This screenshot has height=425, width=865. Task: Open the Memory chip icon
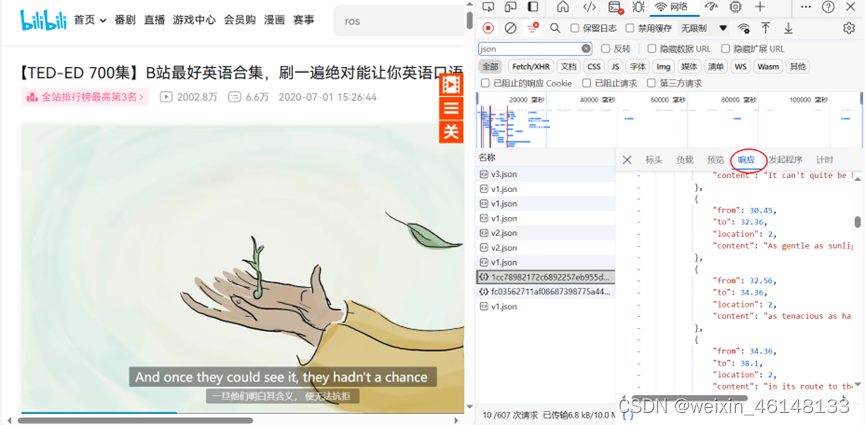(735, 7)
